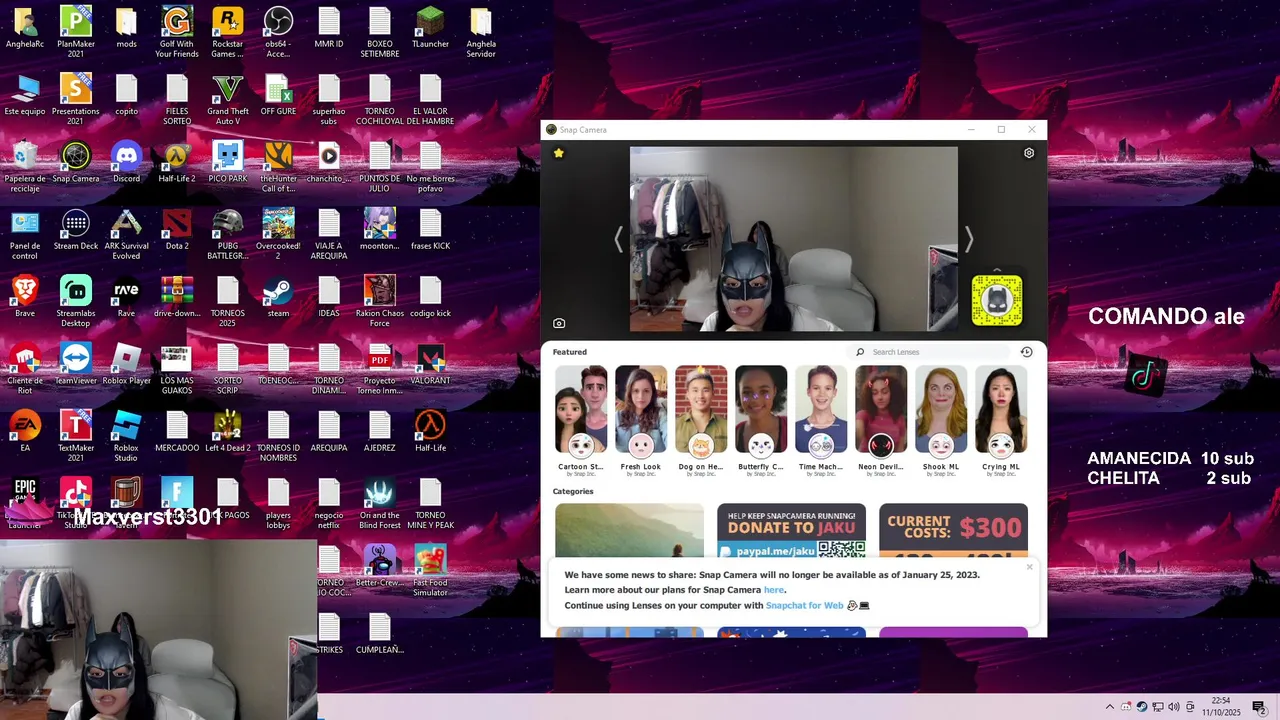Open the Grand Theft Auto V shortcut

[228, 101]
